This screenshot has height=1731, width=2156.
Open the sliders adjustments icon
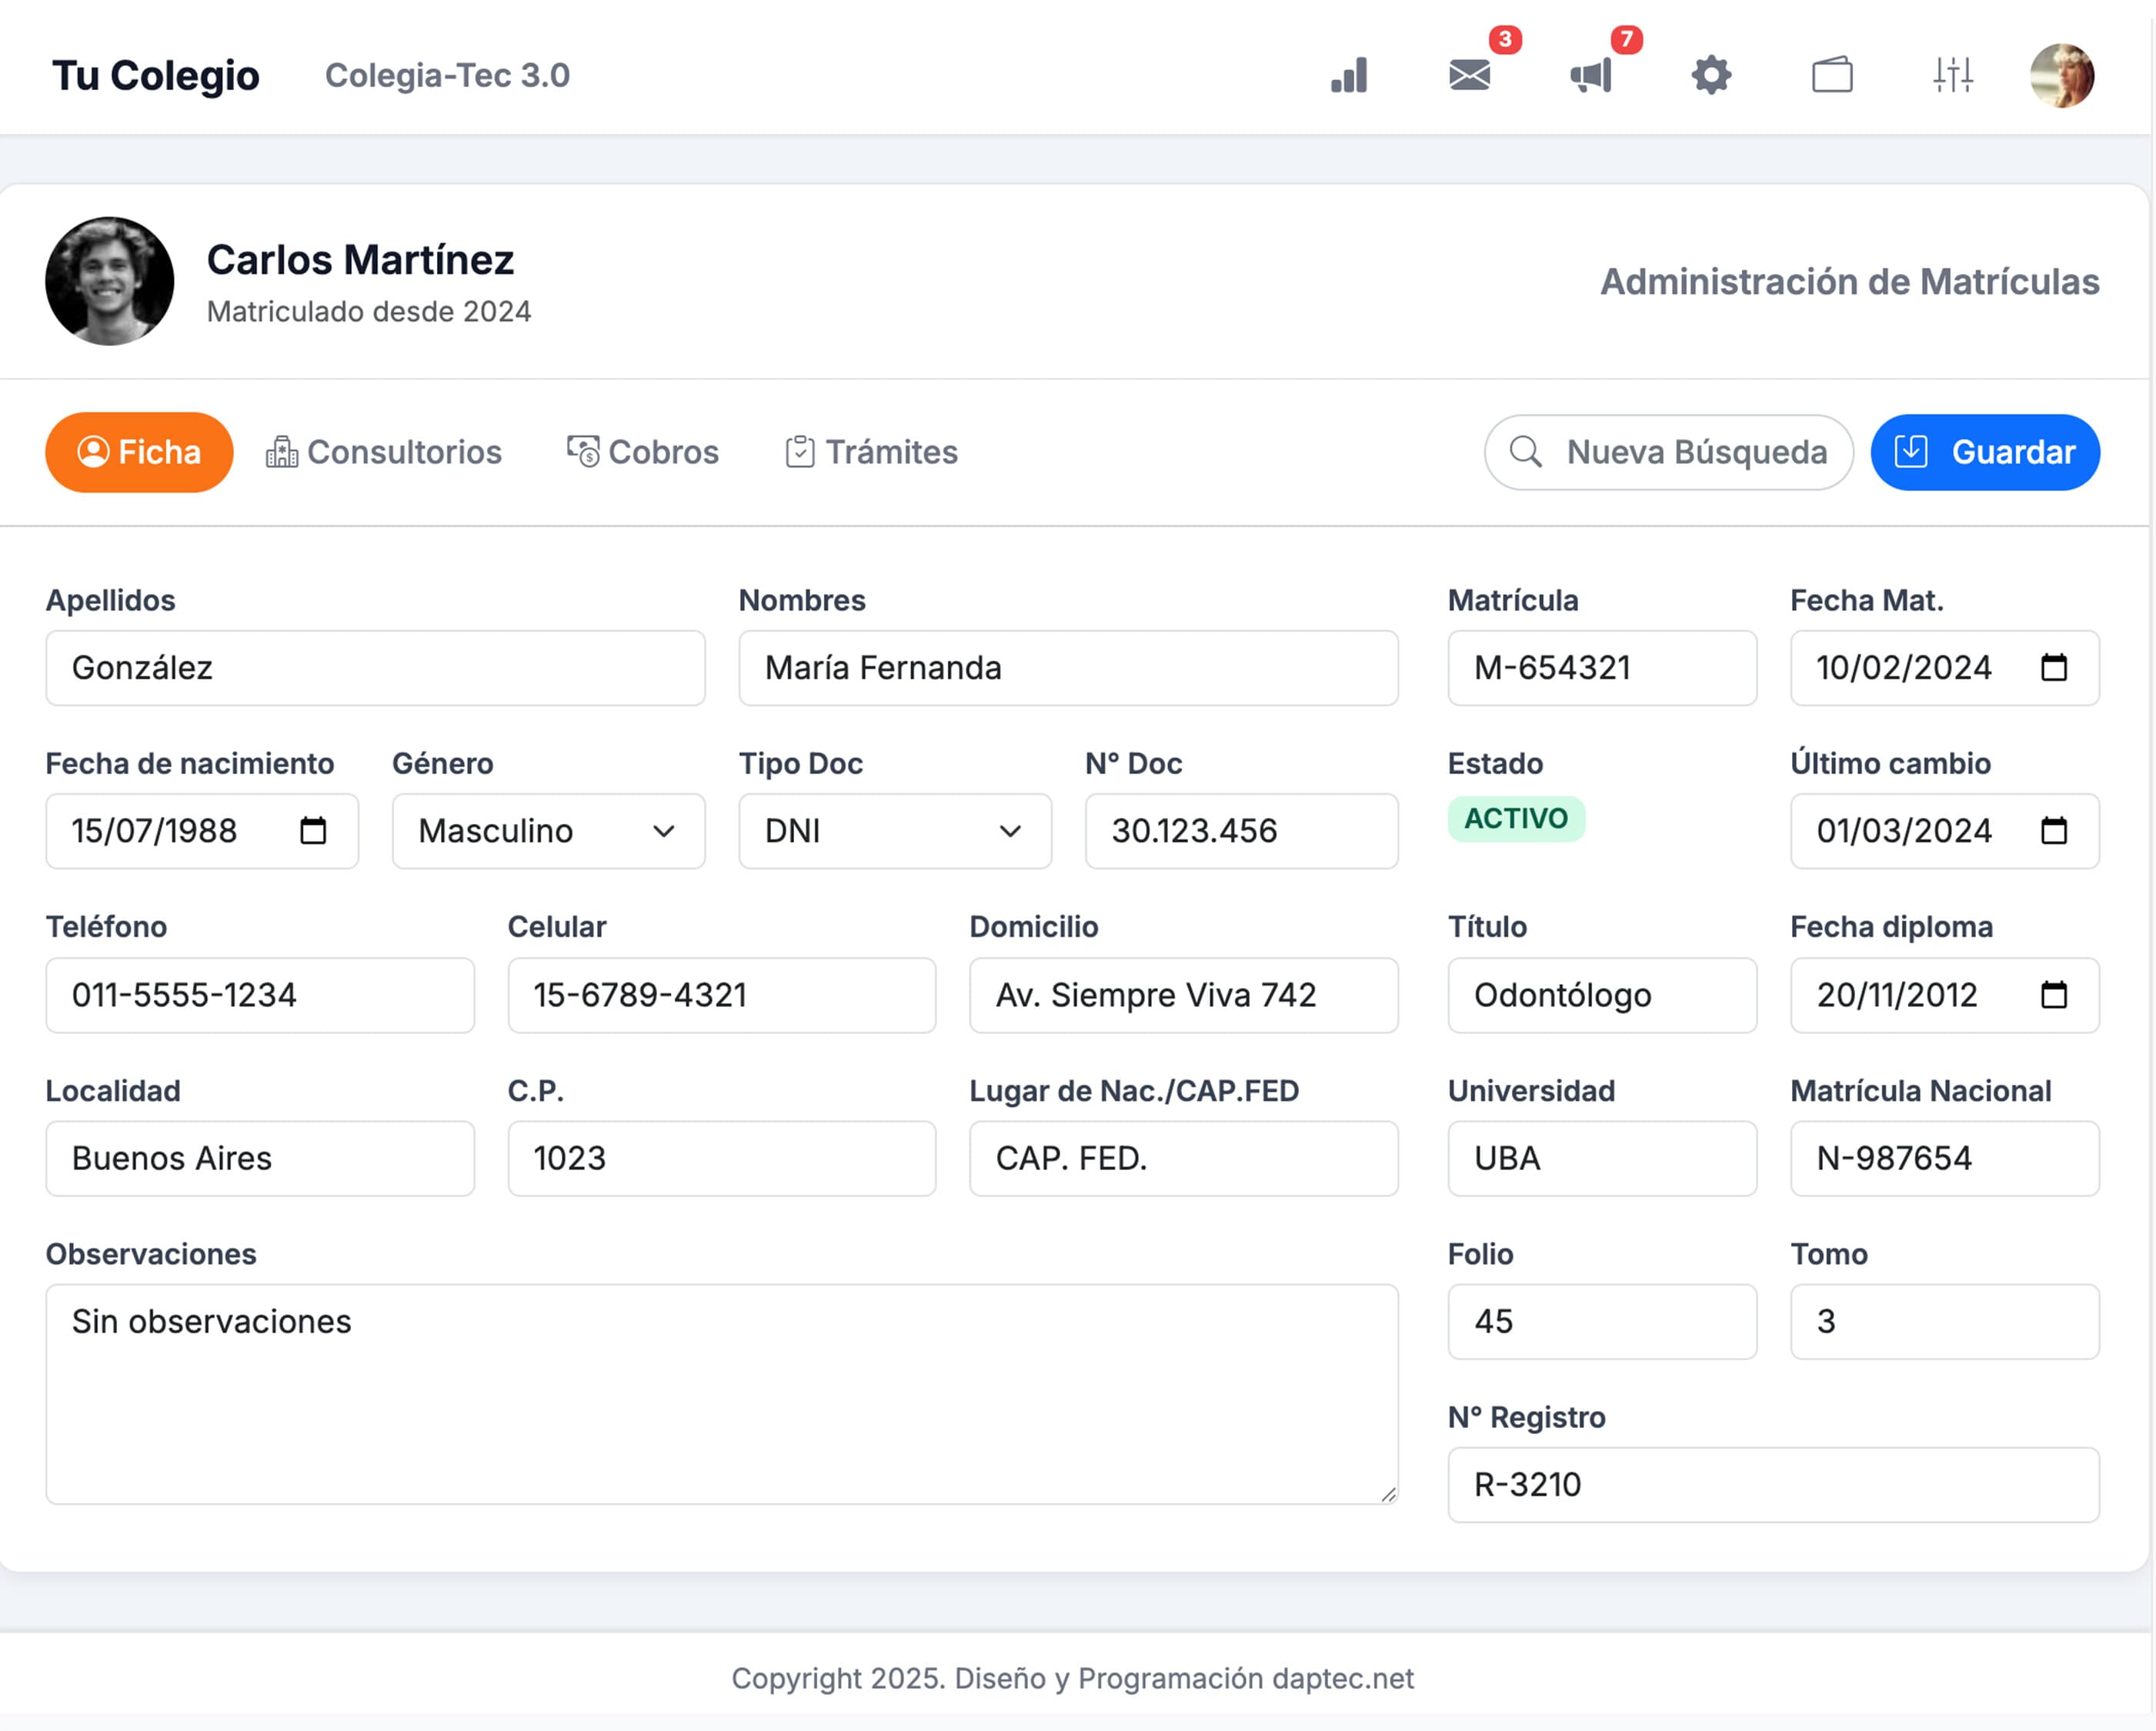click(1952, 75)
